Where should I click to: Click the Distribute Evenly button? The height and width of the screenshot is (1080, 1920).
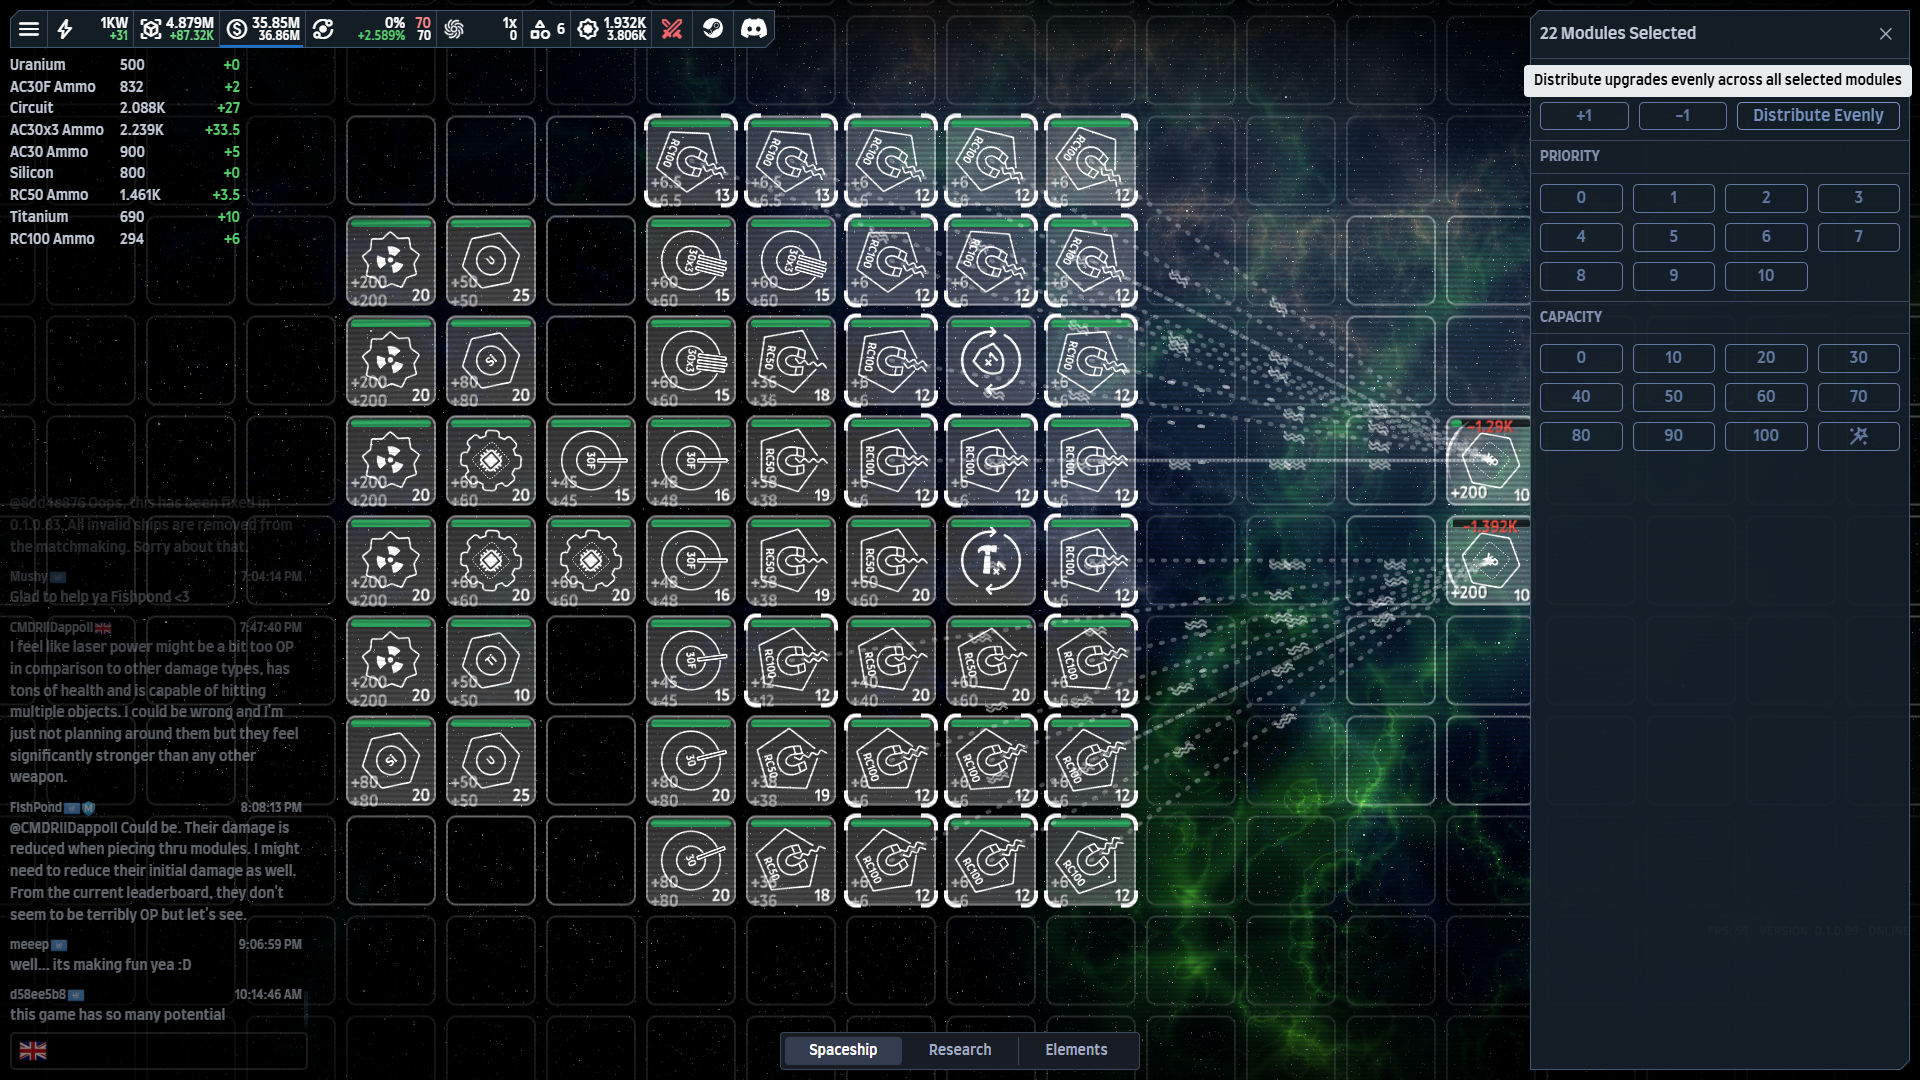[x=1818, y=116]
